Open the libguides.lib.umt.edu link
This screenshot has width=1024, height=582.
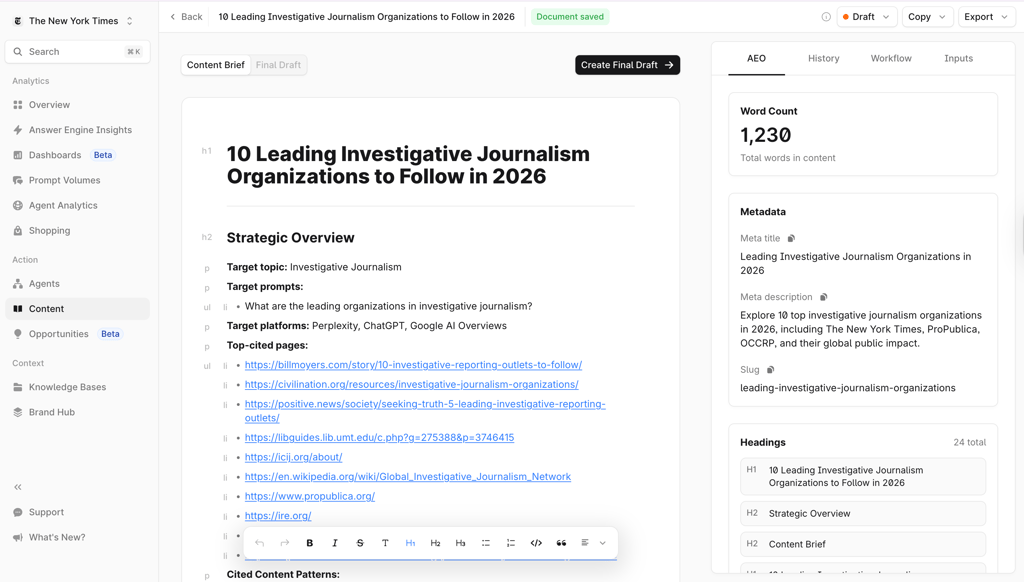[x=379, y=438]
